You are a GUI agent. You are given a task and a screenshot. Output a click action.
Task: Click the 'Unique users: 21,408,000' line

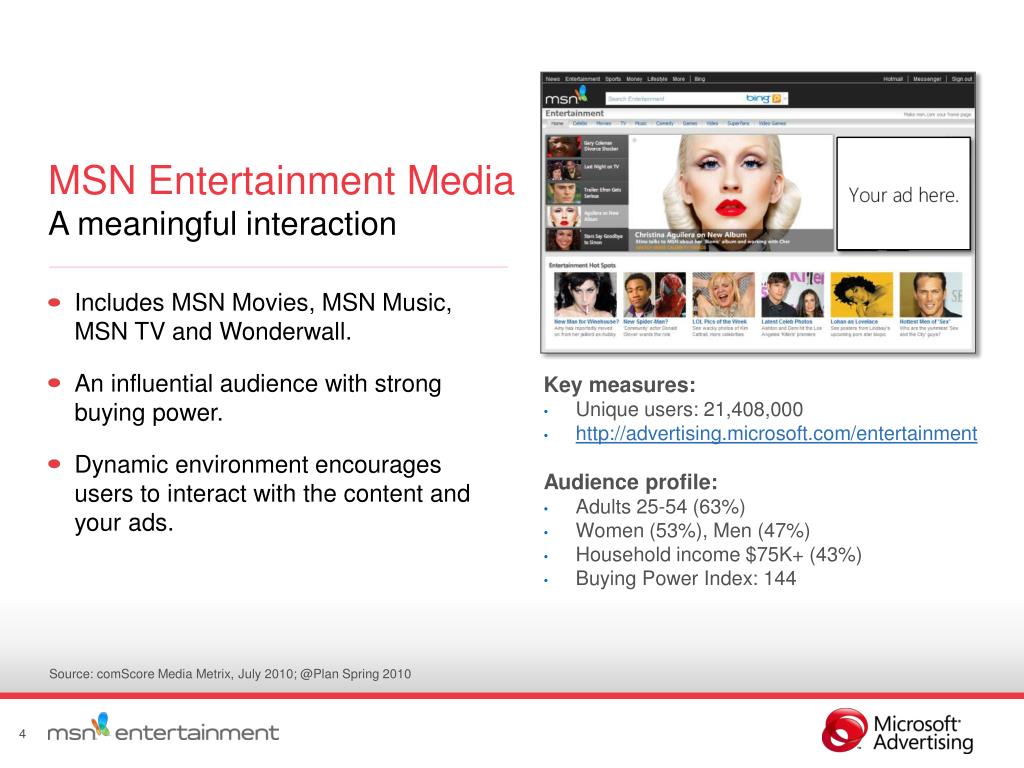click(x=689, y=409)
